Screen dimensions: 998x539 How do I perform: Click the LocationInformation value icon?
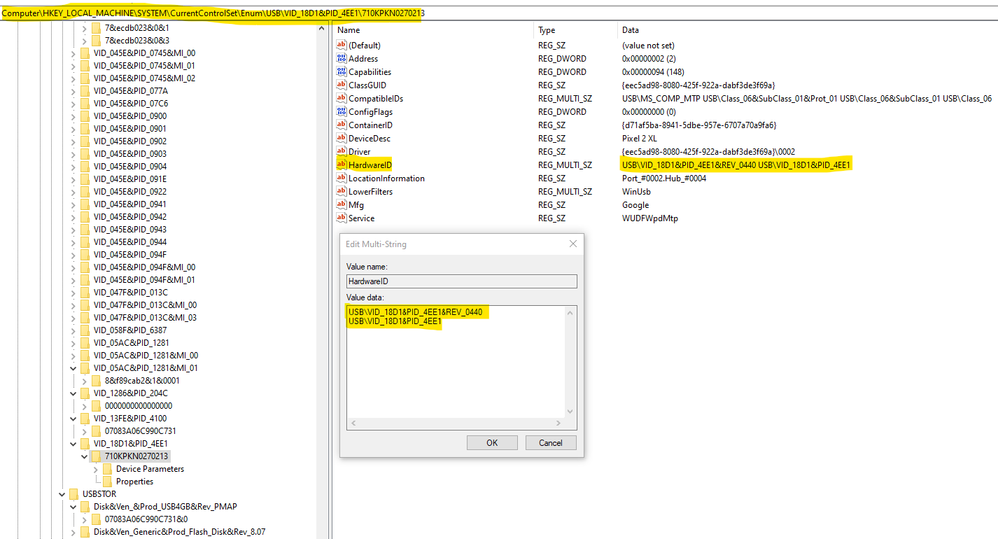(341, 178)
